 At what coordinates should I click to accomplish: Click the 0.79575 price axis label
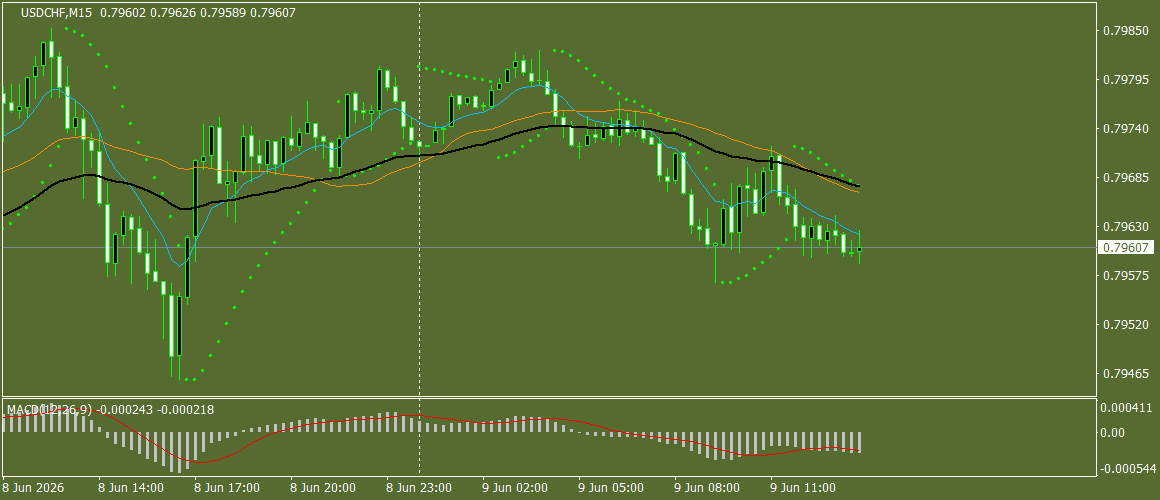tap(1125, 275)
